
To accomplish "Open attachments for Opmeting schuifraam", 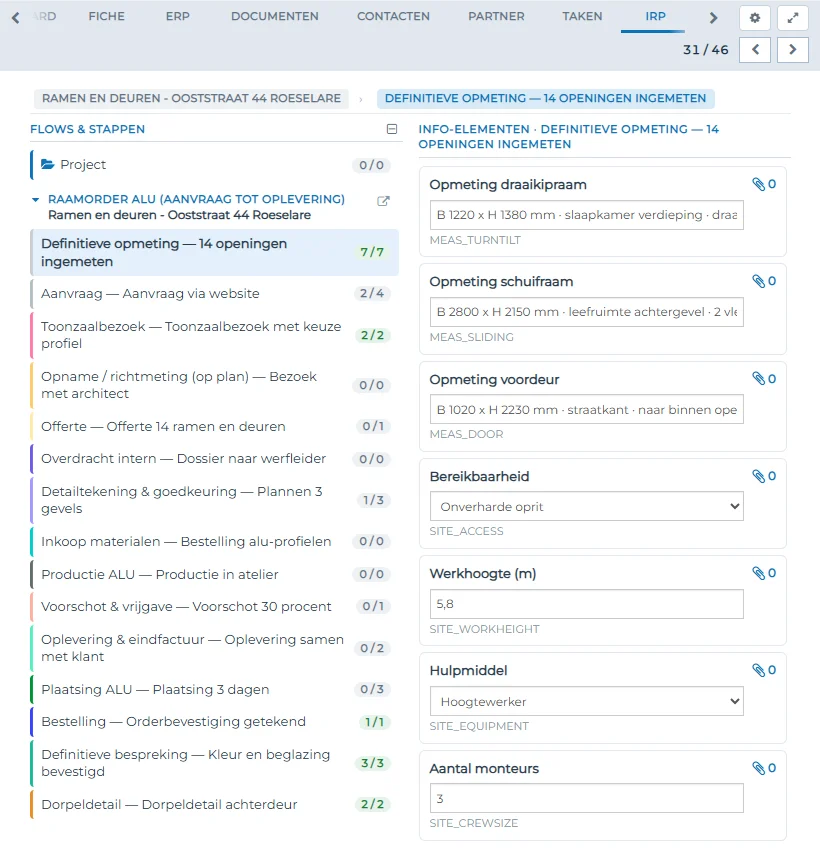I will click(x=764, y=281).
